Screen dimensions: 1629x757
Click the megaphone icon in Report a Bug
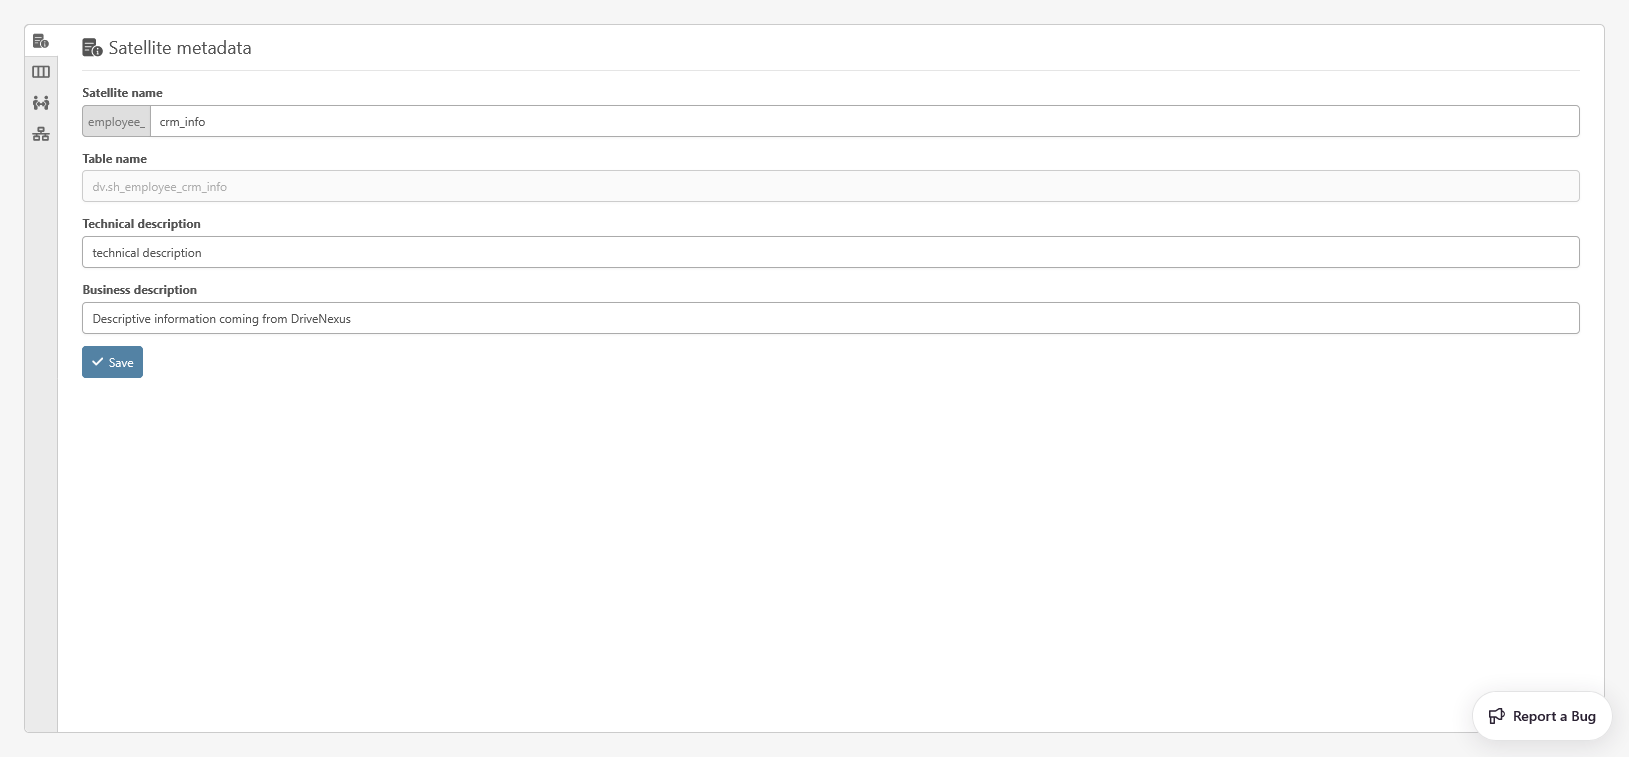coord(1497,716)
